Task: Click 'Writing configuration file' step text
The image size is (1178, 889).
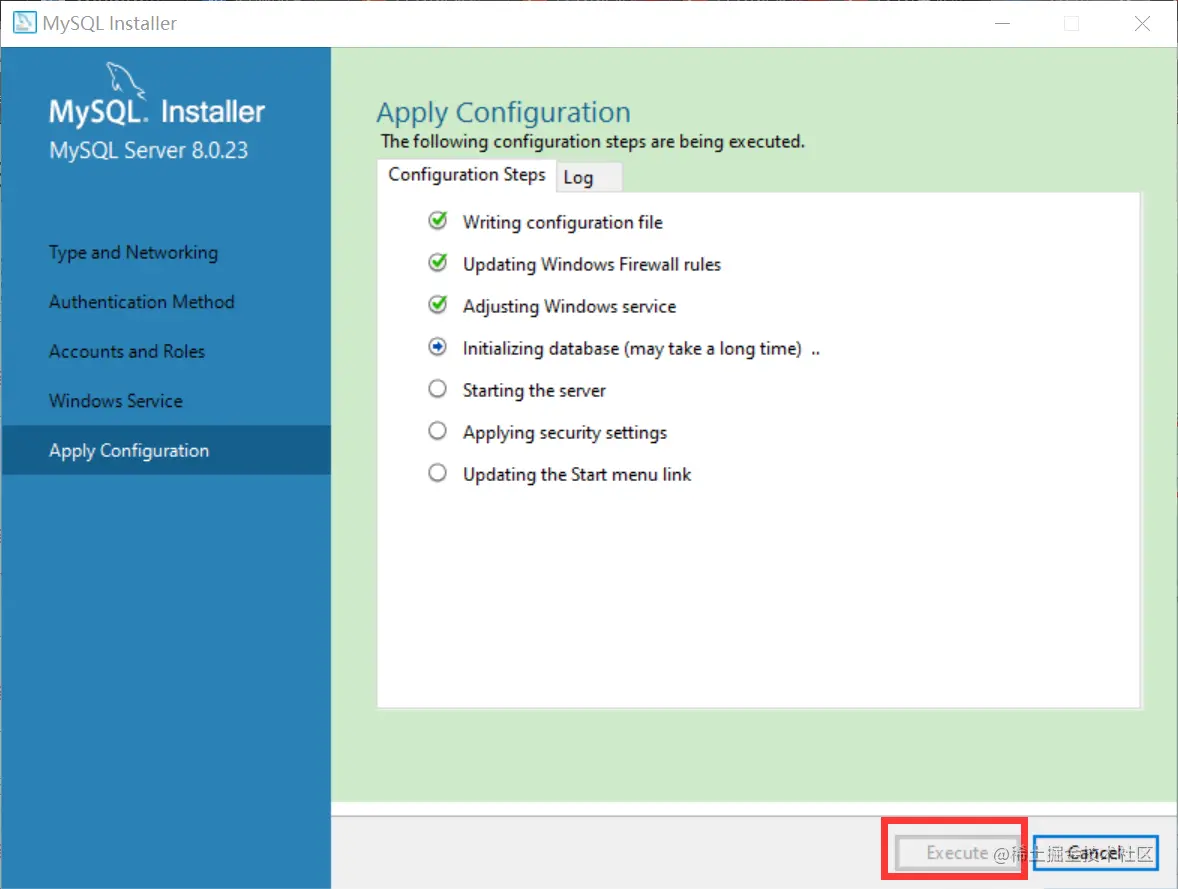Action: coord(563,222)
